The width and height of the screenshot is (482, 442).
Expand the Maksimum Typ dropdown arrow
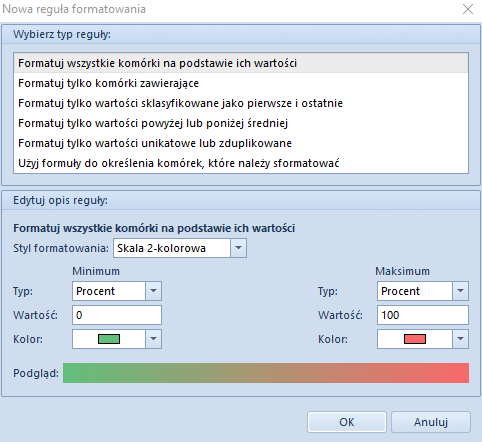[x=460, y=291]
